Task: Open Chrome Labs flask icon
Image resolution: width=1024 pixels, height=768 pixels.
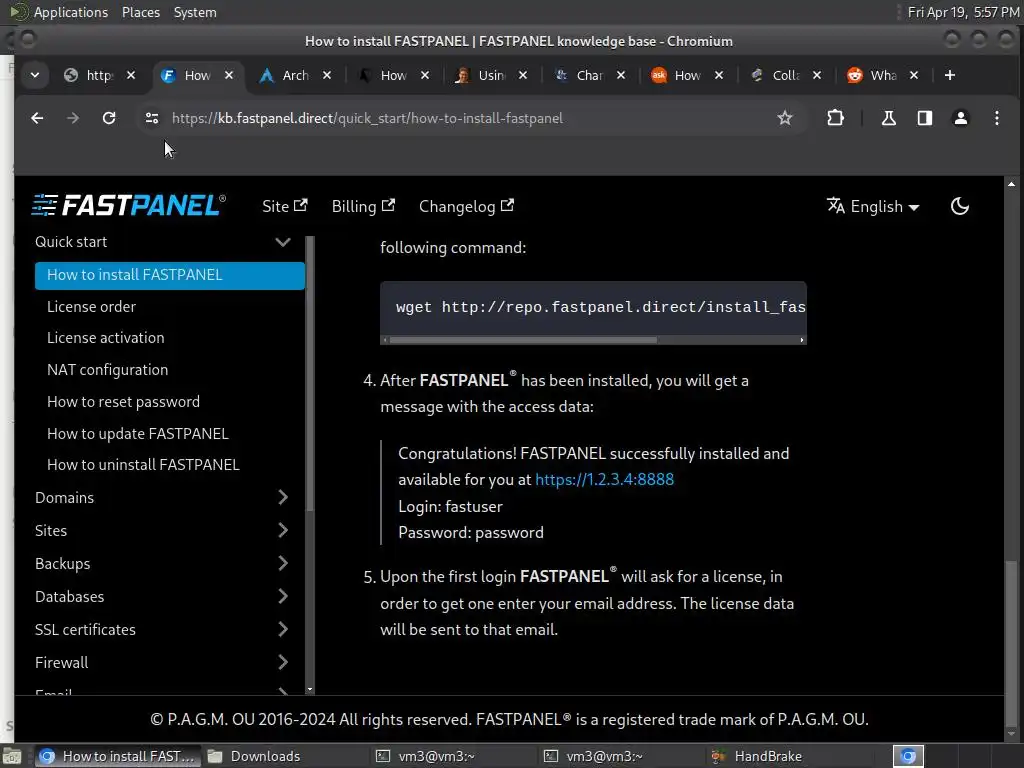Action: pyautogui.click(x=889, y=118)
